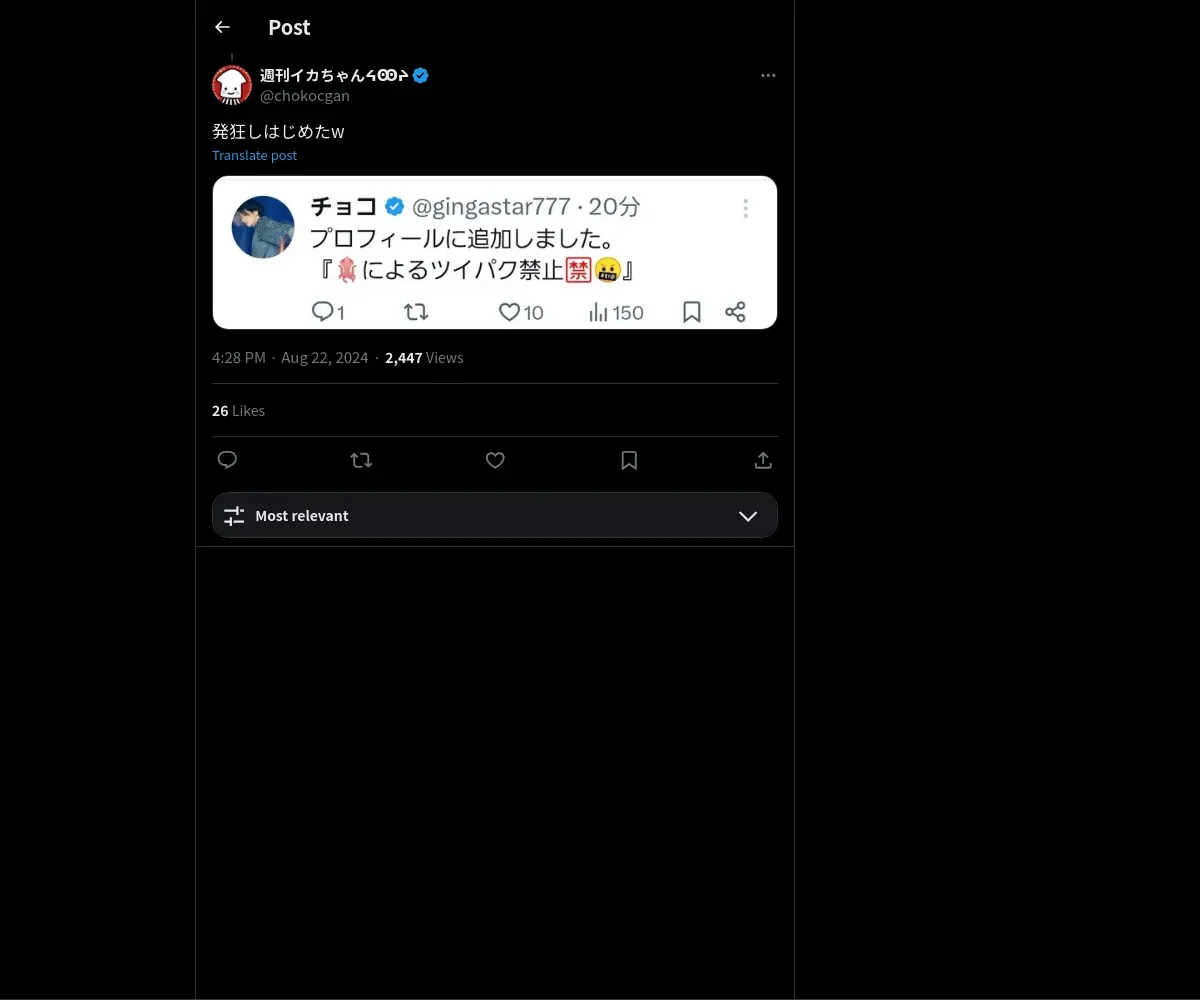Click the share upload icon
Image resolution: width=1200 pixels, height=1000 pixels.
point(763,460)
